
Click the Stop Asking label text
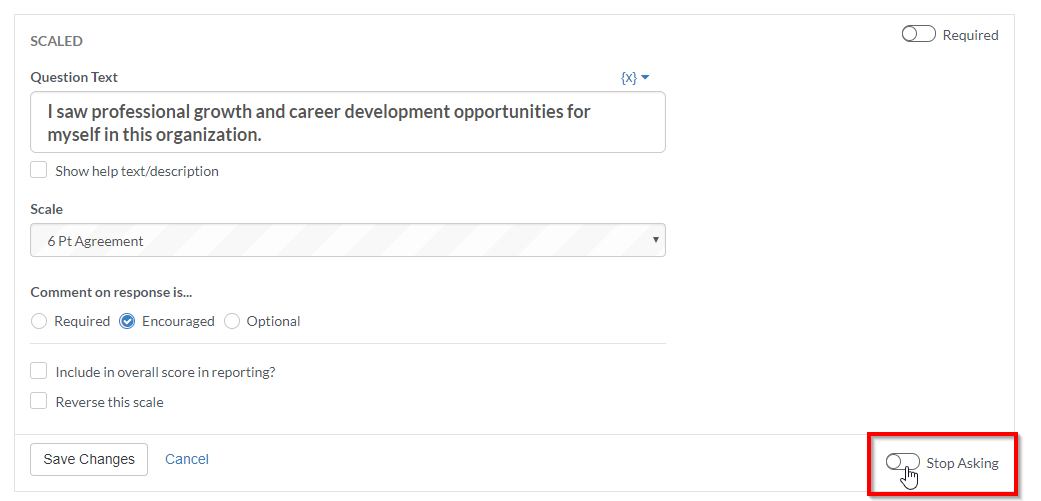tap(962, 463)
